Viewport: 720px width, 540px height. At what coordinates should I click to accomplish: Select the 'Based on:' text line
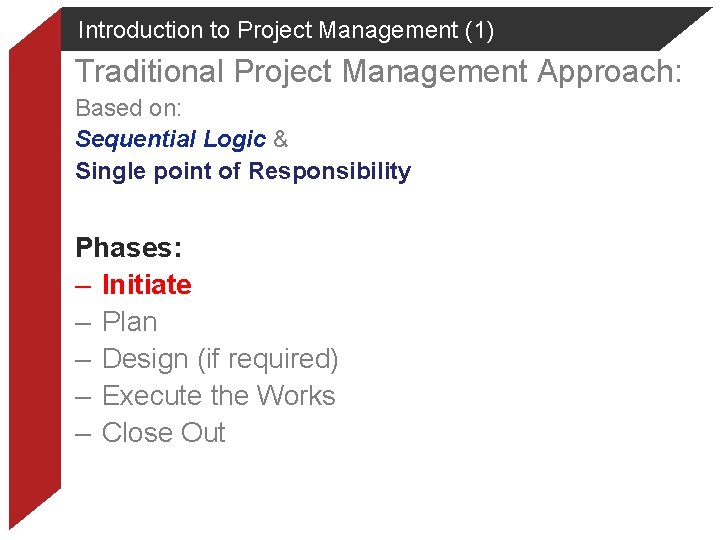click(x=128, y=108)
